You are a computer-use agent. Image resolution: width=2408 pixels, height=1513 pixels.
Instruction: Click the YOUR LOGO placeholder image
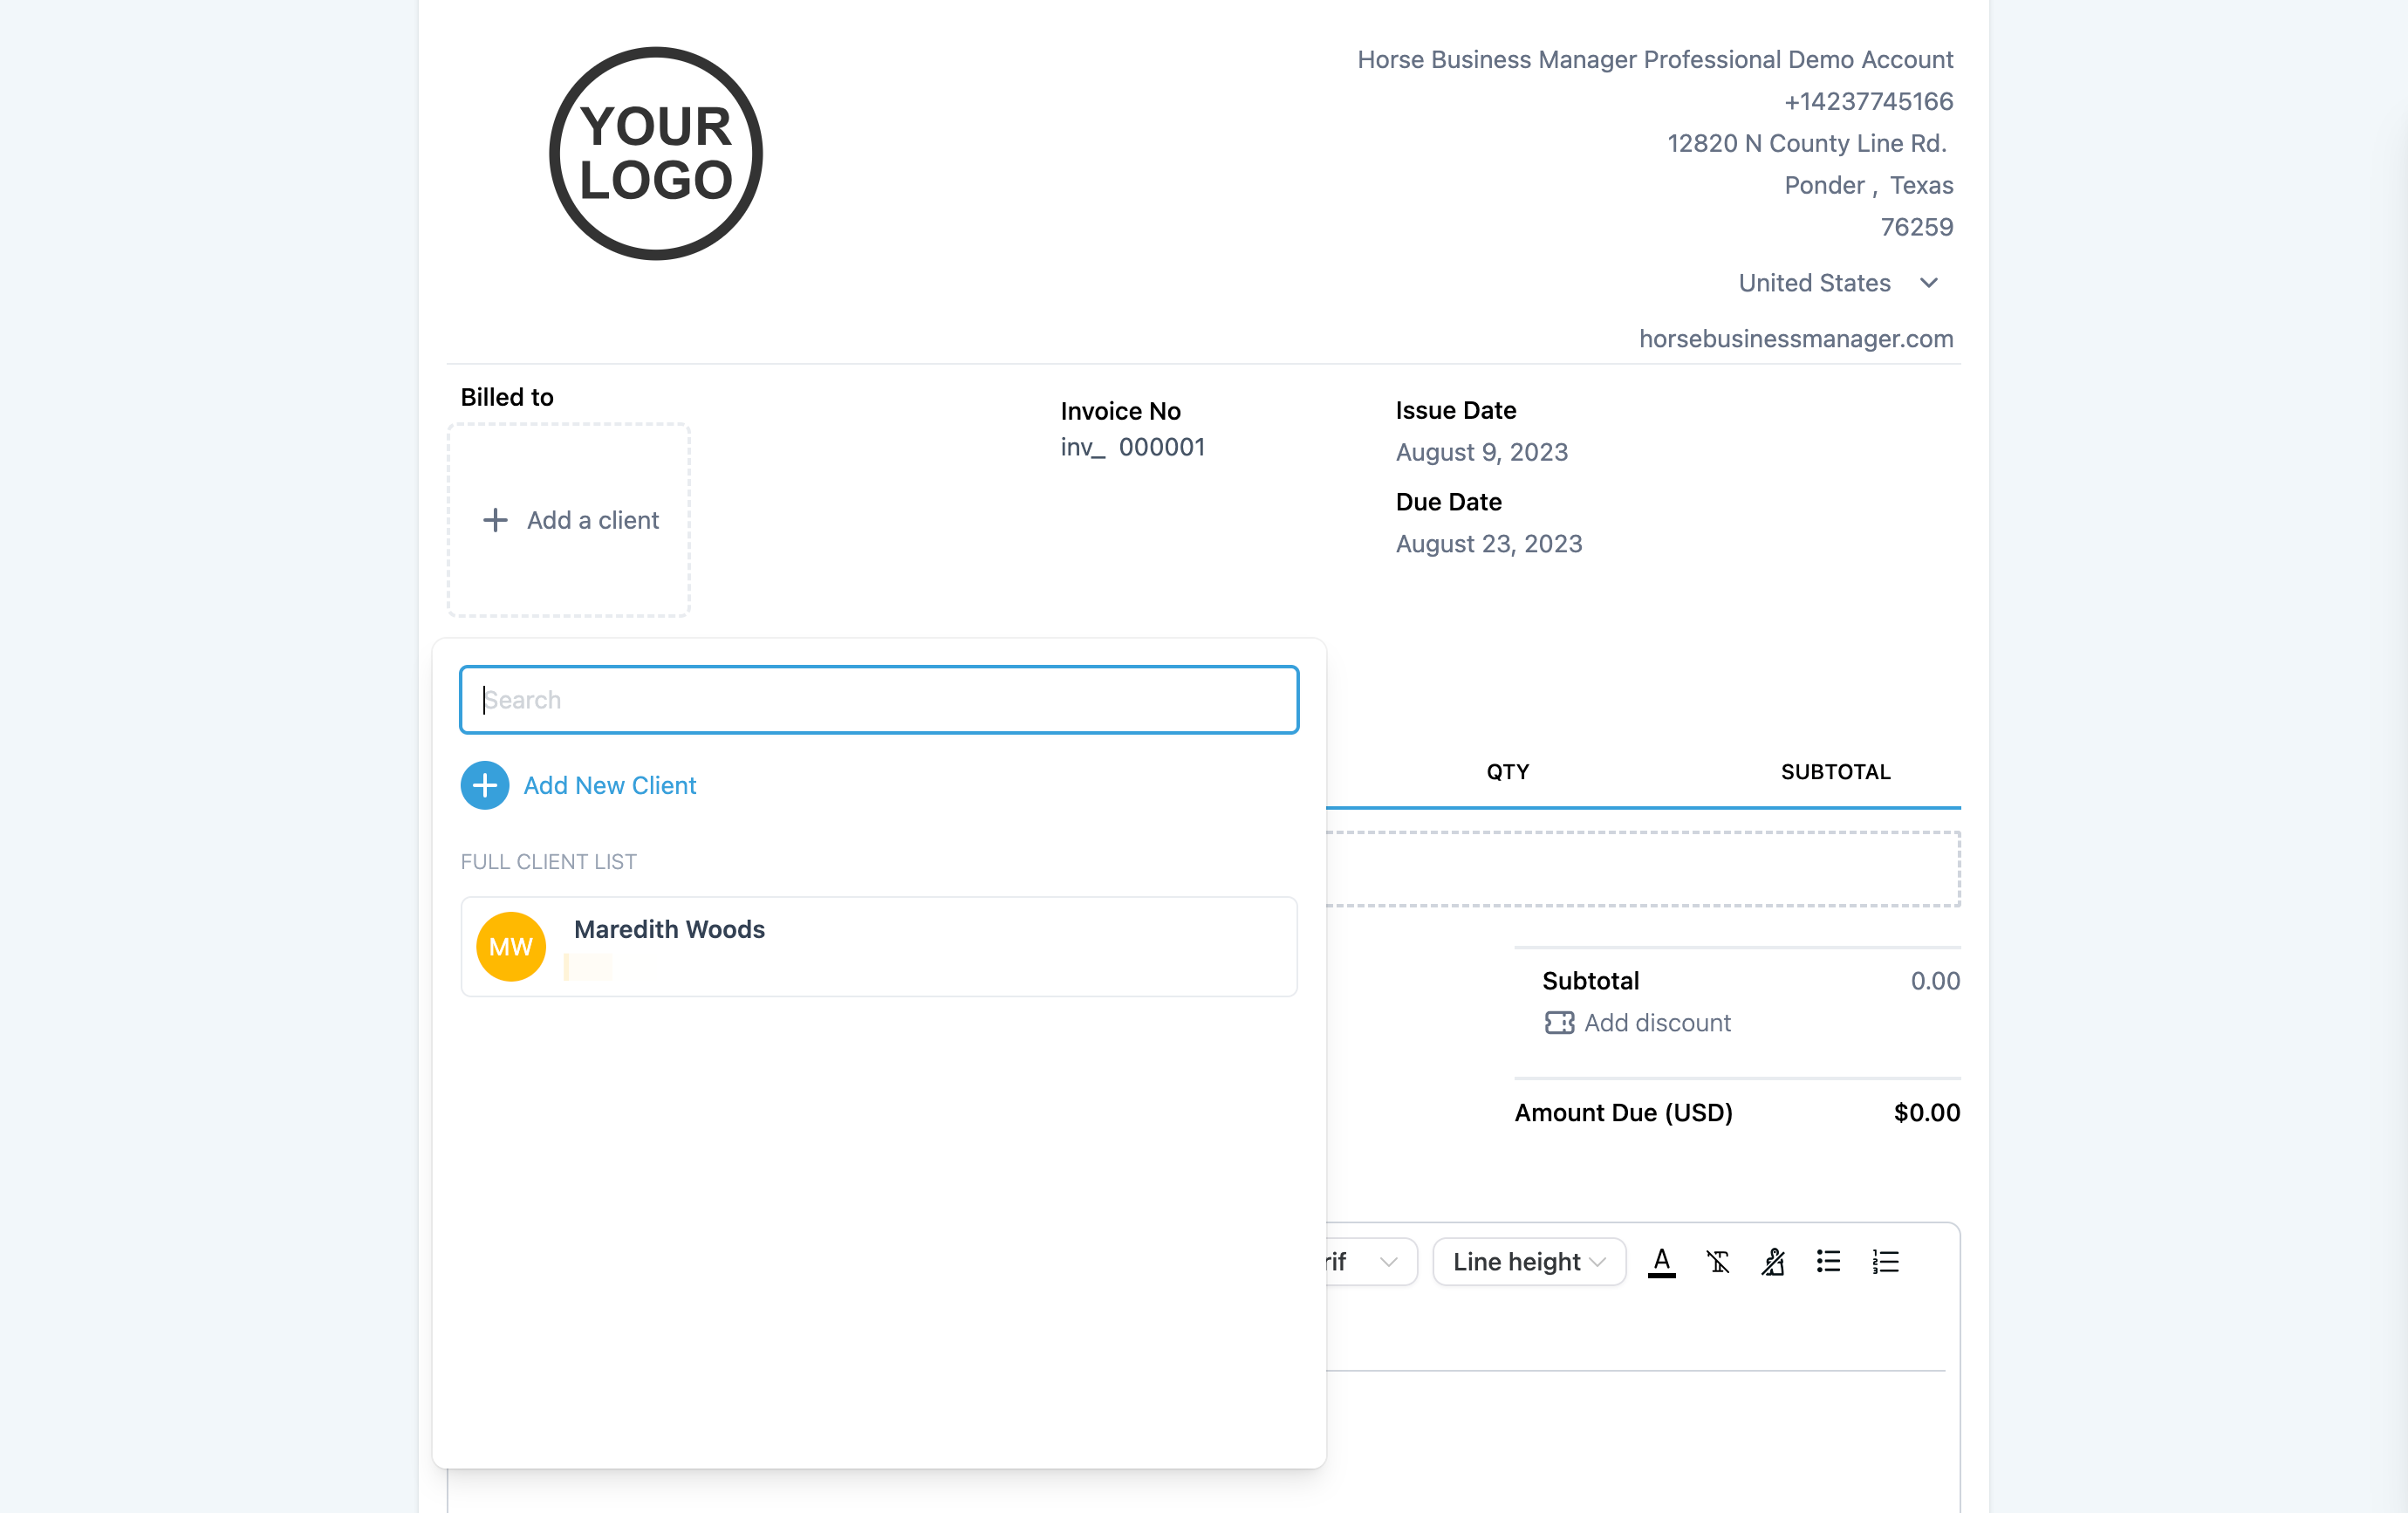(x=656, y=154)
